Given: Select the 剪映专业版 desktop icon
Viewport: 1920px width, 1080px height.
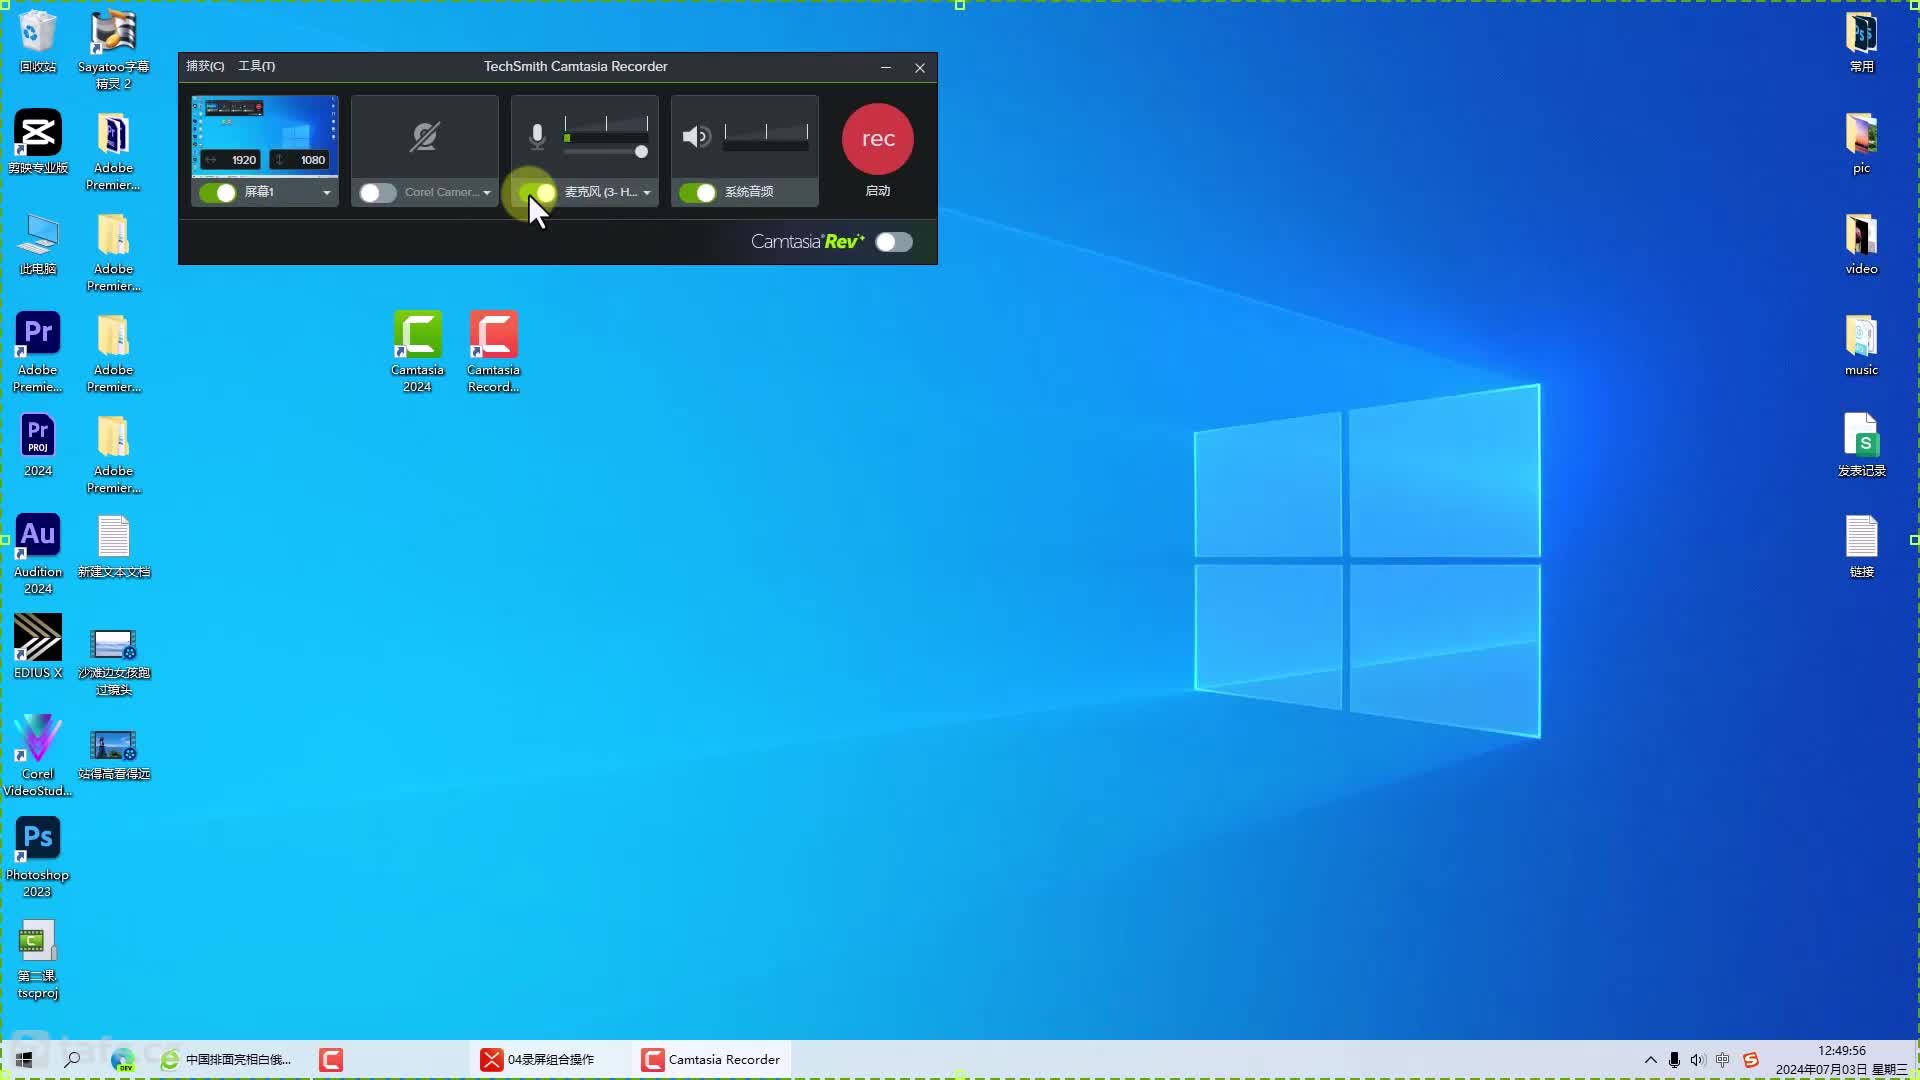Looking at the screenshot, I should click(x=38, y=142).
